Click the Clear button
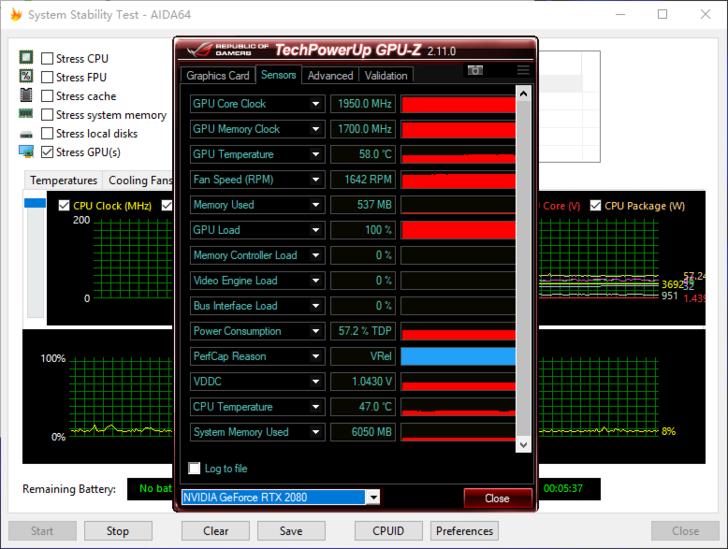728x549 pixels. (215, 531)
